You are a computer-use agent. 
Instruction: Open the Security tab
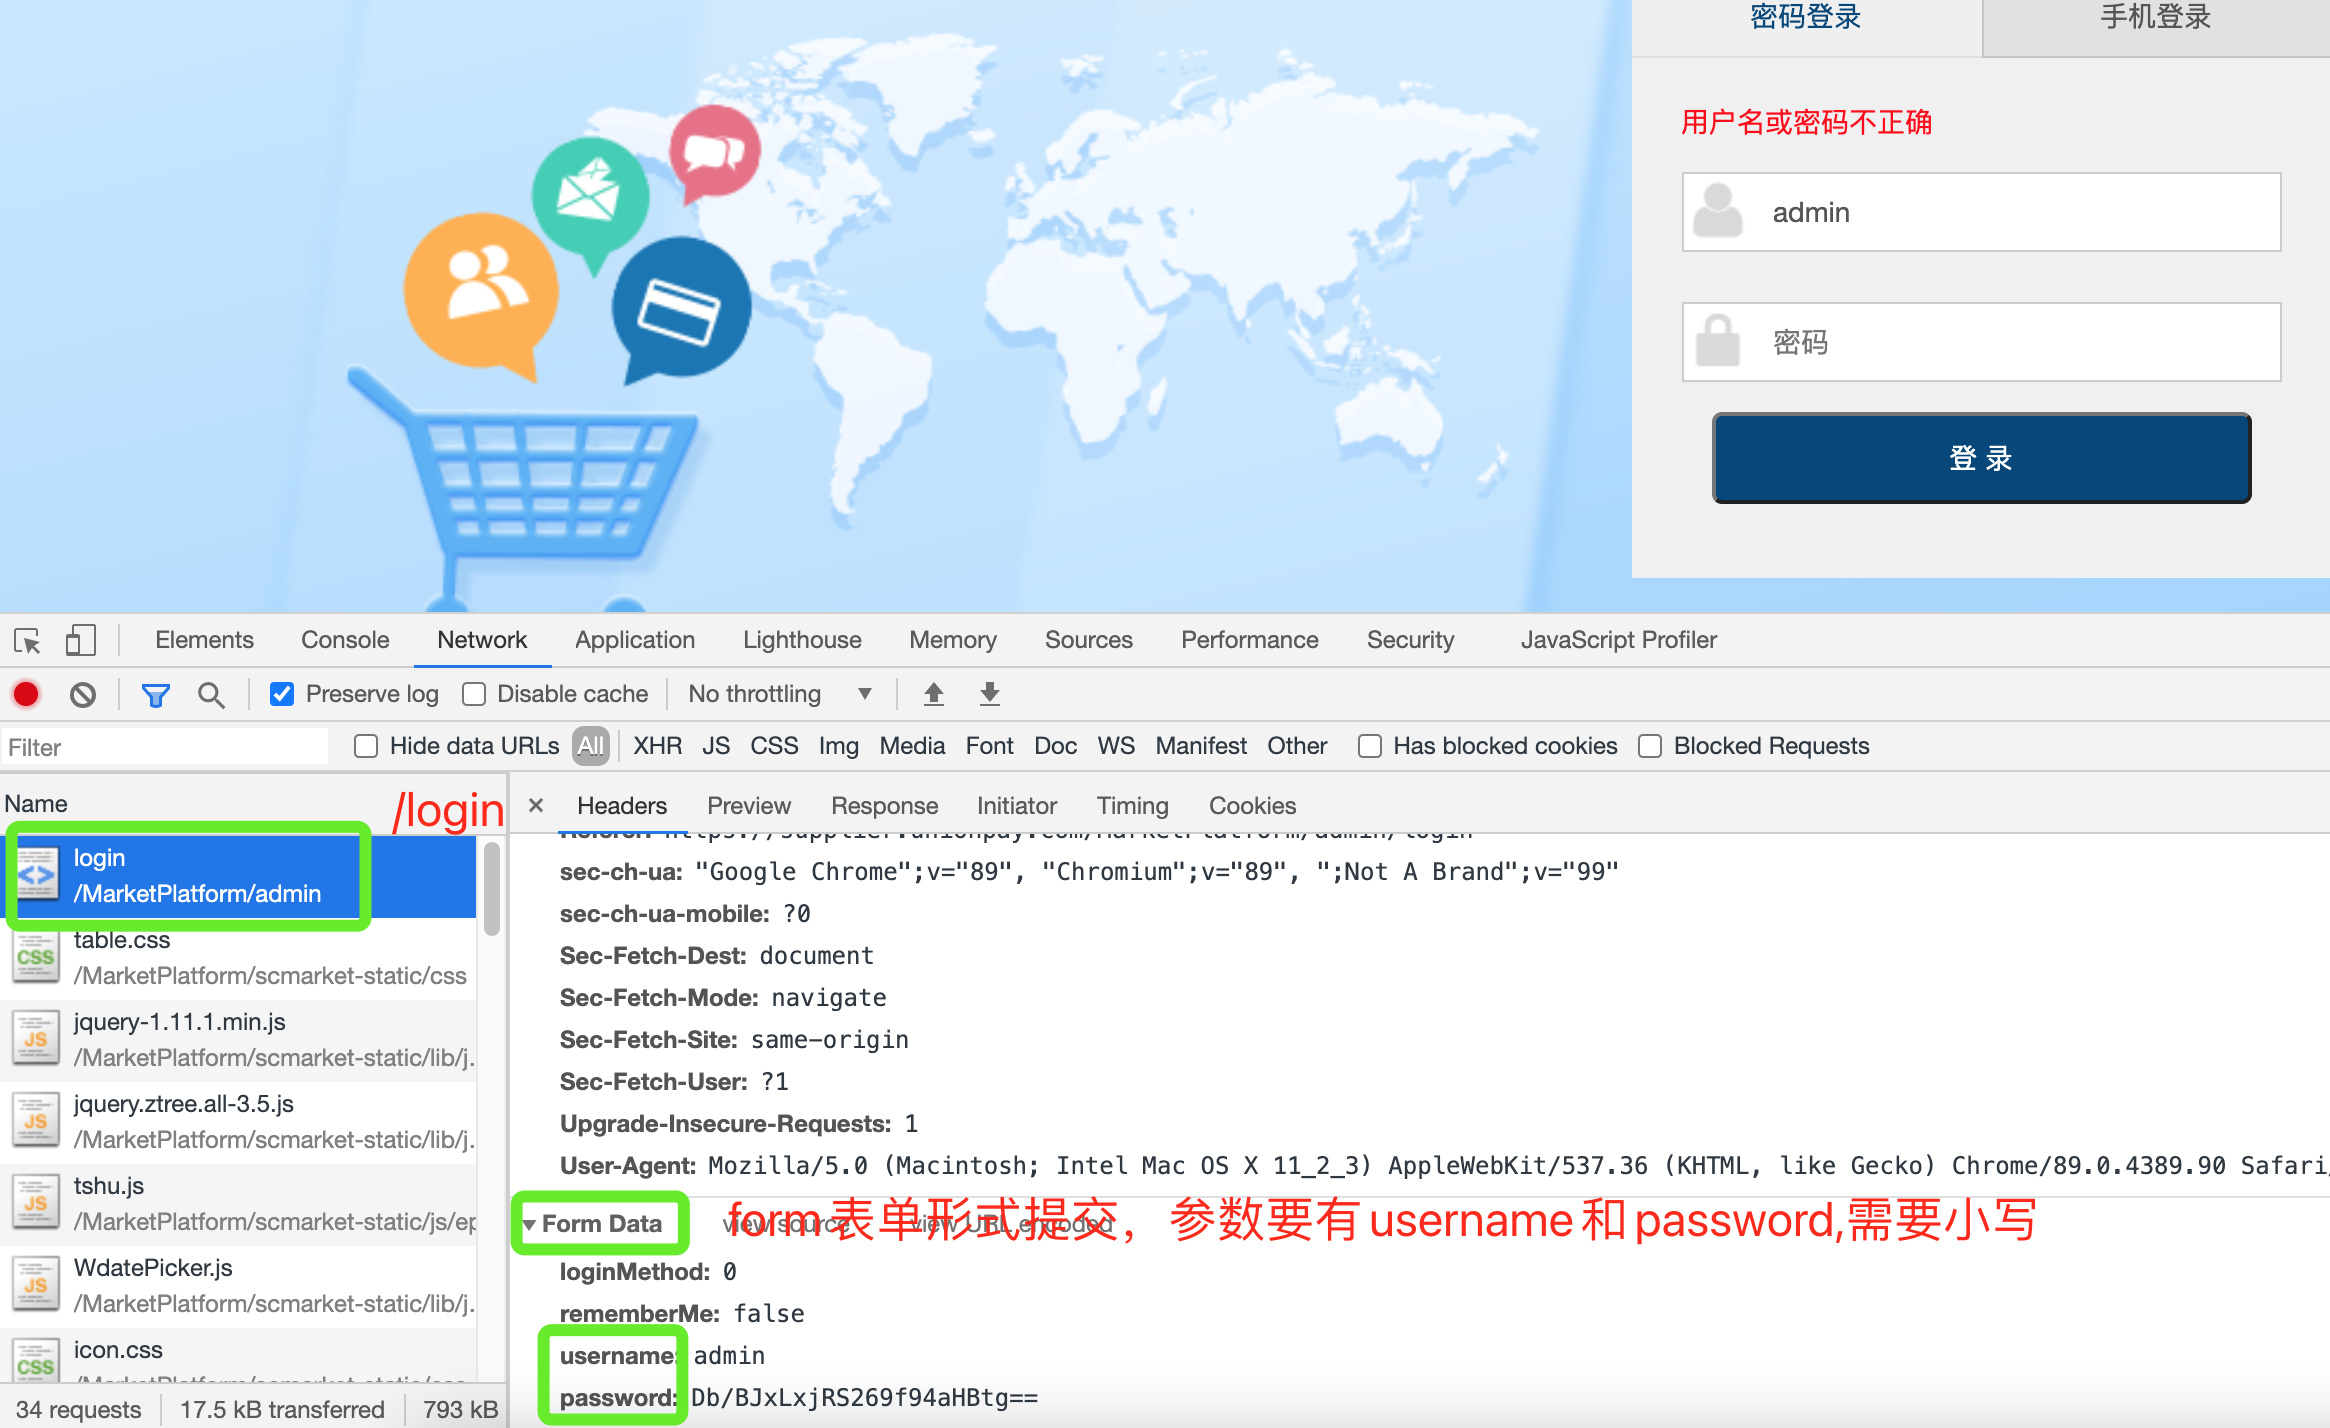point(1411,640)
